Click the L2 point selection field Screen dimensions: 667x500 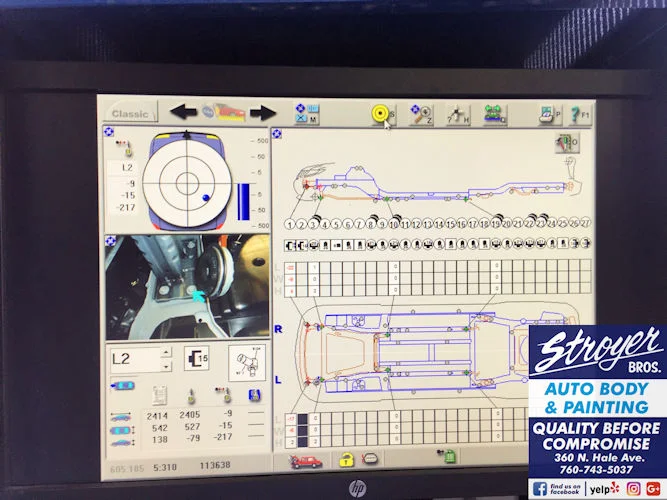(x=136, y=359)
